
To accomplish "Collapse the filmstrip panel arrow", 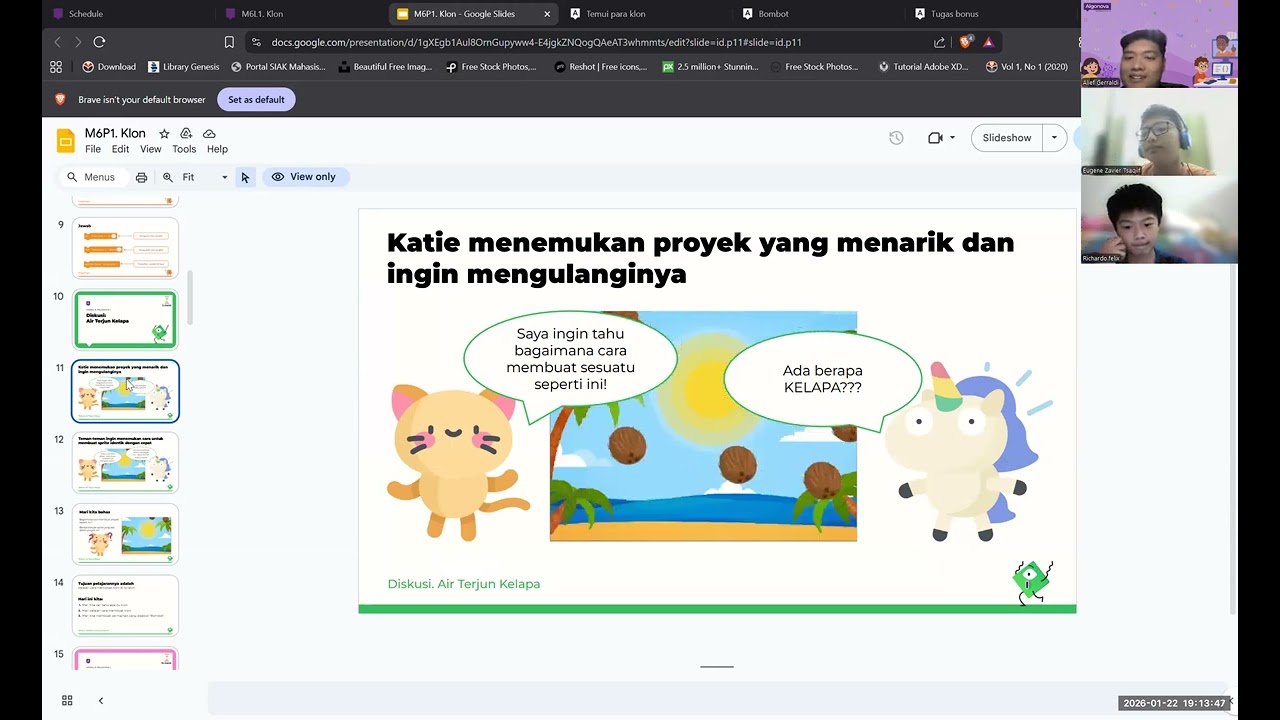I will [100, 700].
